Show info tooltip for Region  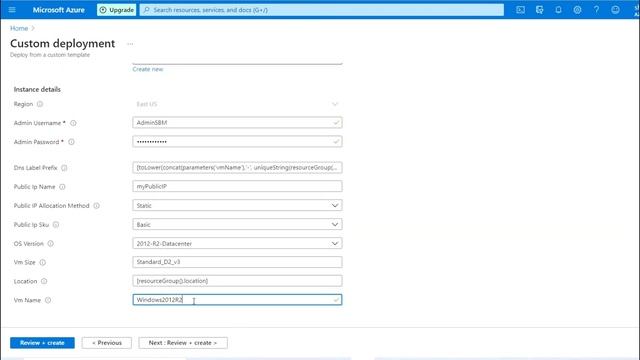click(x=40, y=104)
